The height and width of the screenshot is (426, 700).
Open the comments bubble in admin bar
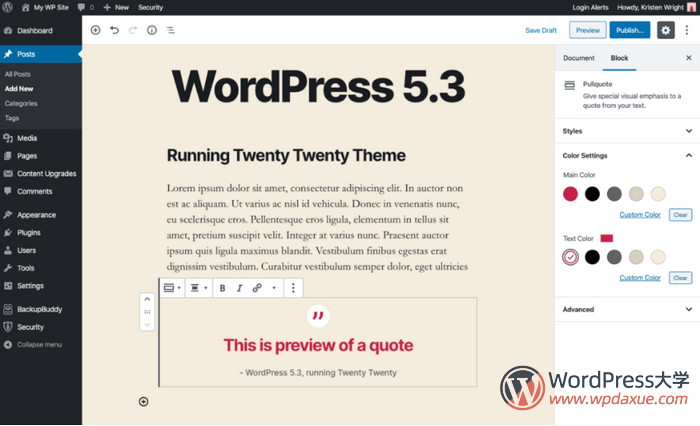click(86, 7)
